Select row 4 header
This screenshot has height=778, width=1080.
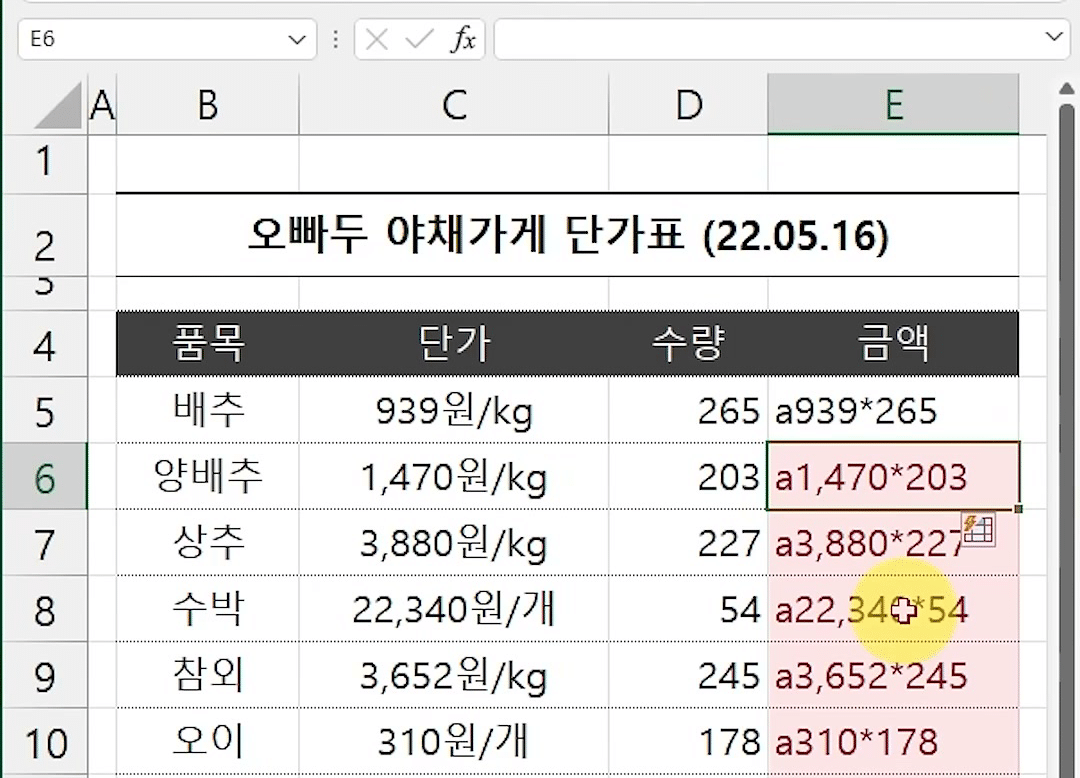[45, 344]
